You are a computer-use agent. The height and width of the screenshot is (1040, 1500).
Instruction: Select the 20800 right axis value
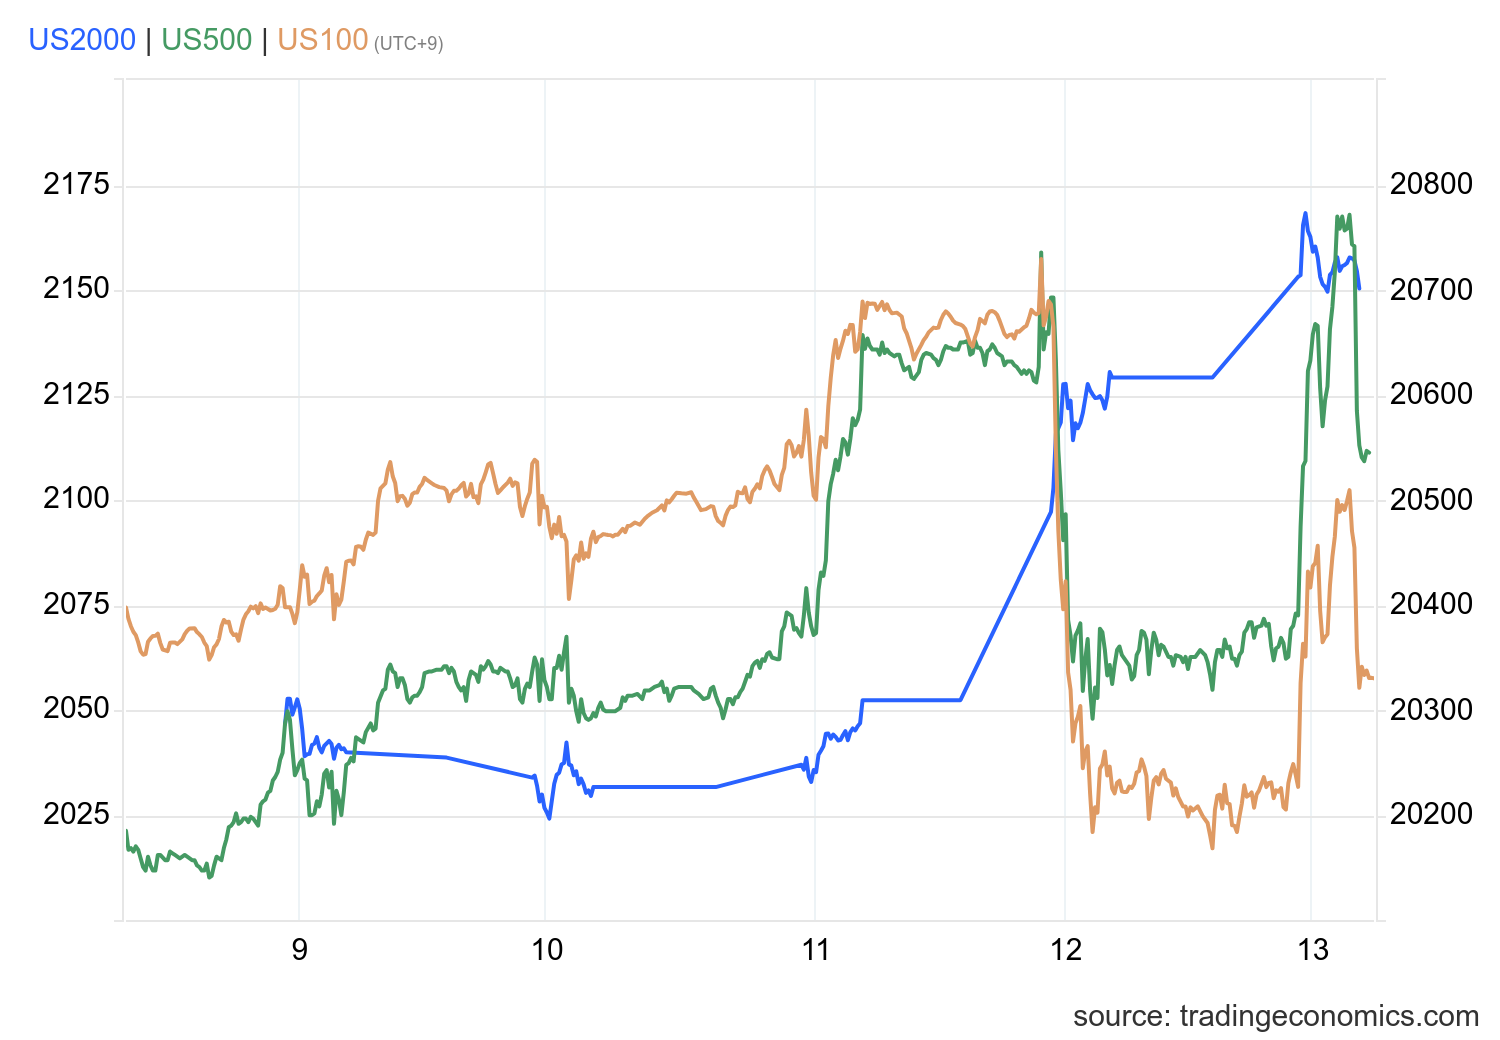pos(1431,185)
